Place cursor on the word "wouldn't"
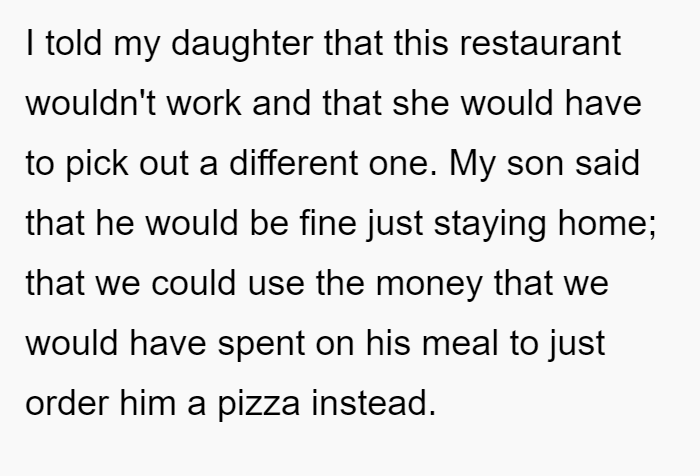The image size is (700, 476). [91, 103]
